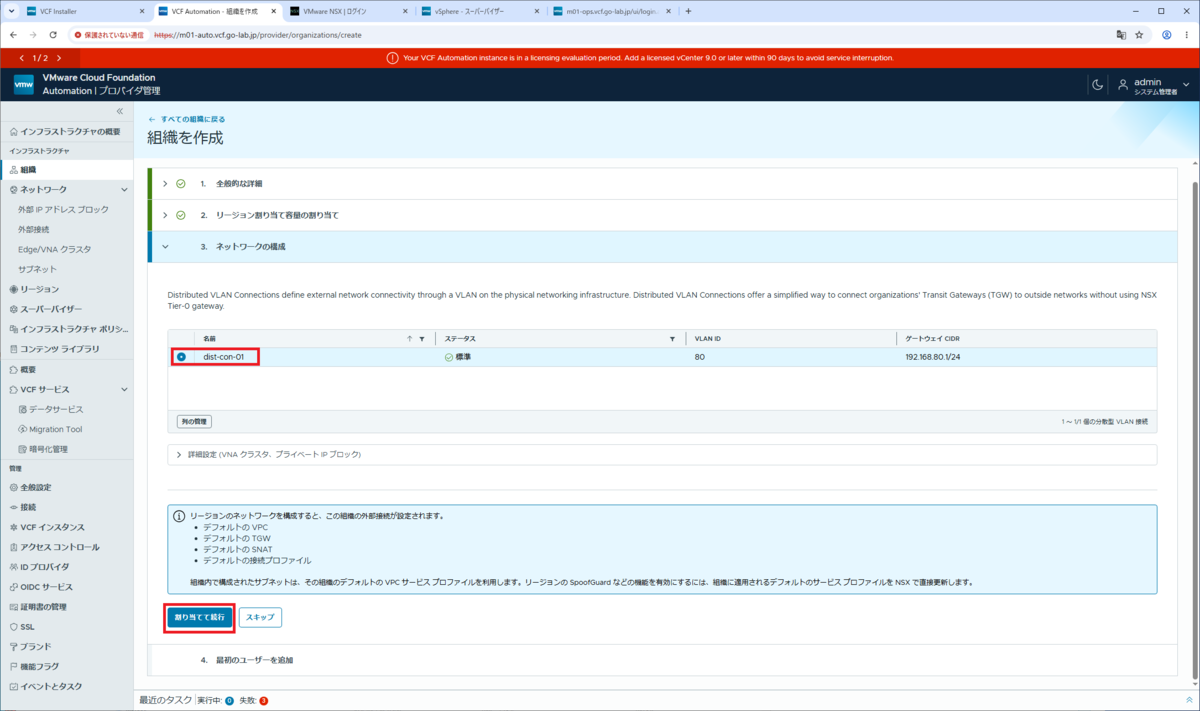The height and width of the screenshot is (711, 1200).
Task: Open new browser tab plus button
Action: pos(688,11)
